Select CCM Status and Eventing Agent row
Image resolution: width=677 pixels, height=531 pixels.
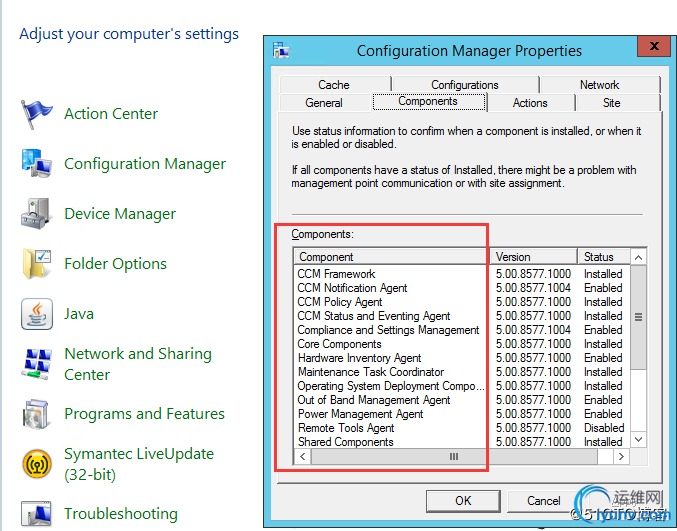coord(462,316)
